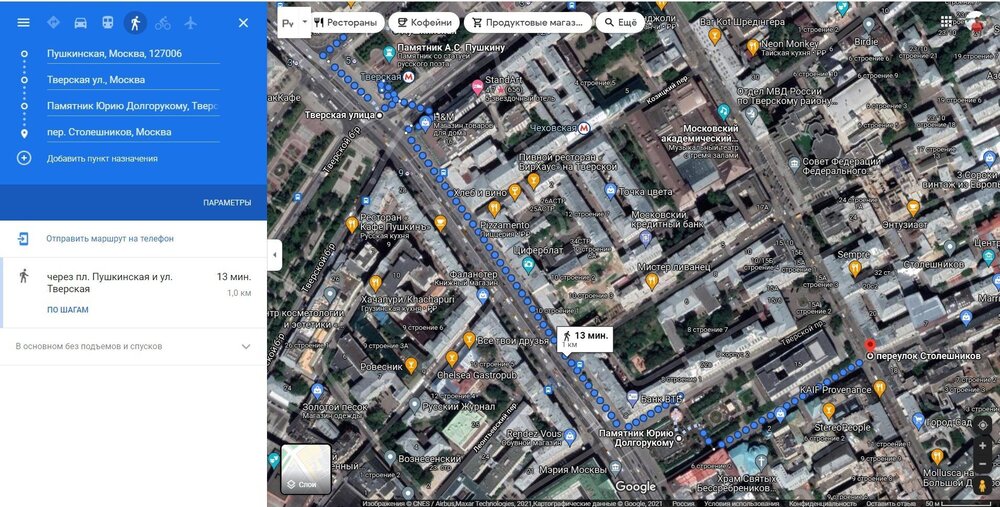Click the Совет Федерации marker
The image size is (1000, 507).
(x=794, y=164)
